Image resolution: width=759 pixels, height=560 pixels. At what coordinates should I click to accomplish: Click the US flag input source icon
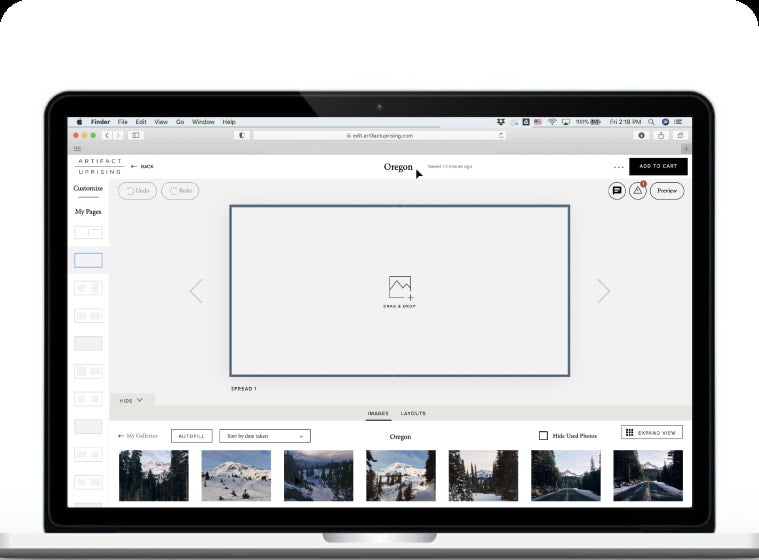tap(538, 122)
